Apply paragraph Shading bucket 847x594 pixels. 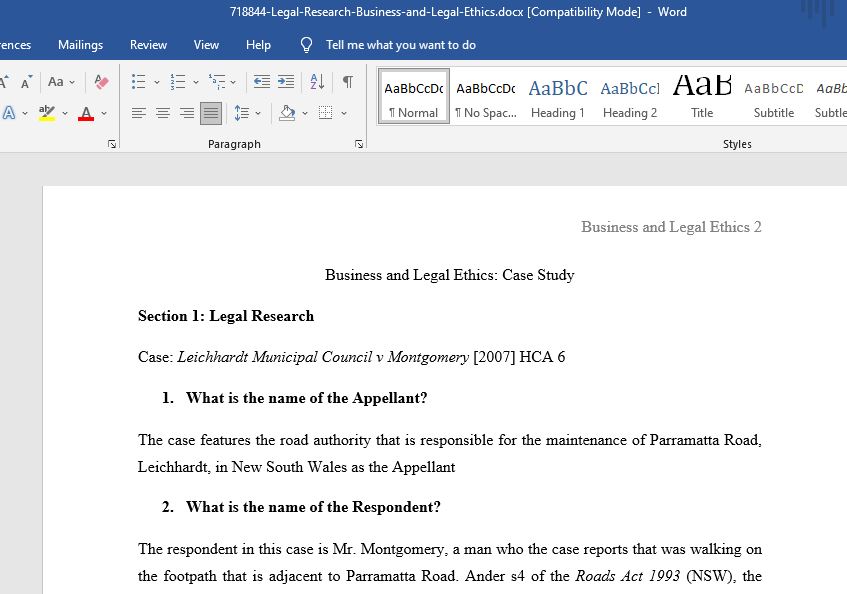(287, 113)
